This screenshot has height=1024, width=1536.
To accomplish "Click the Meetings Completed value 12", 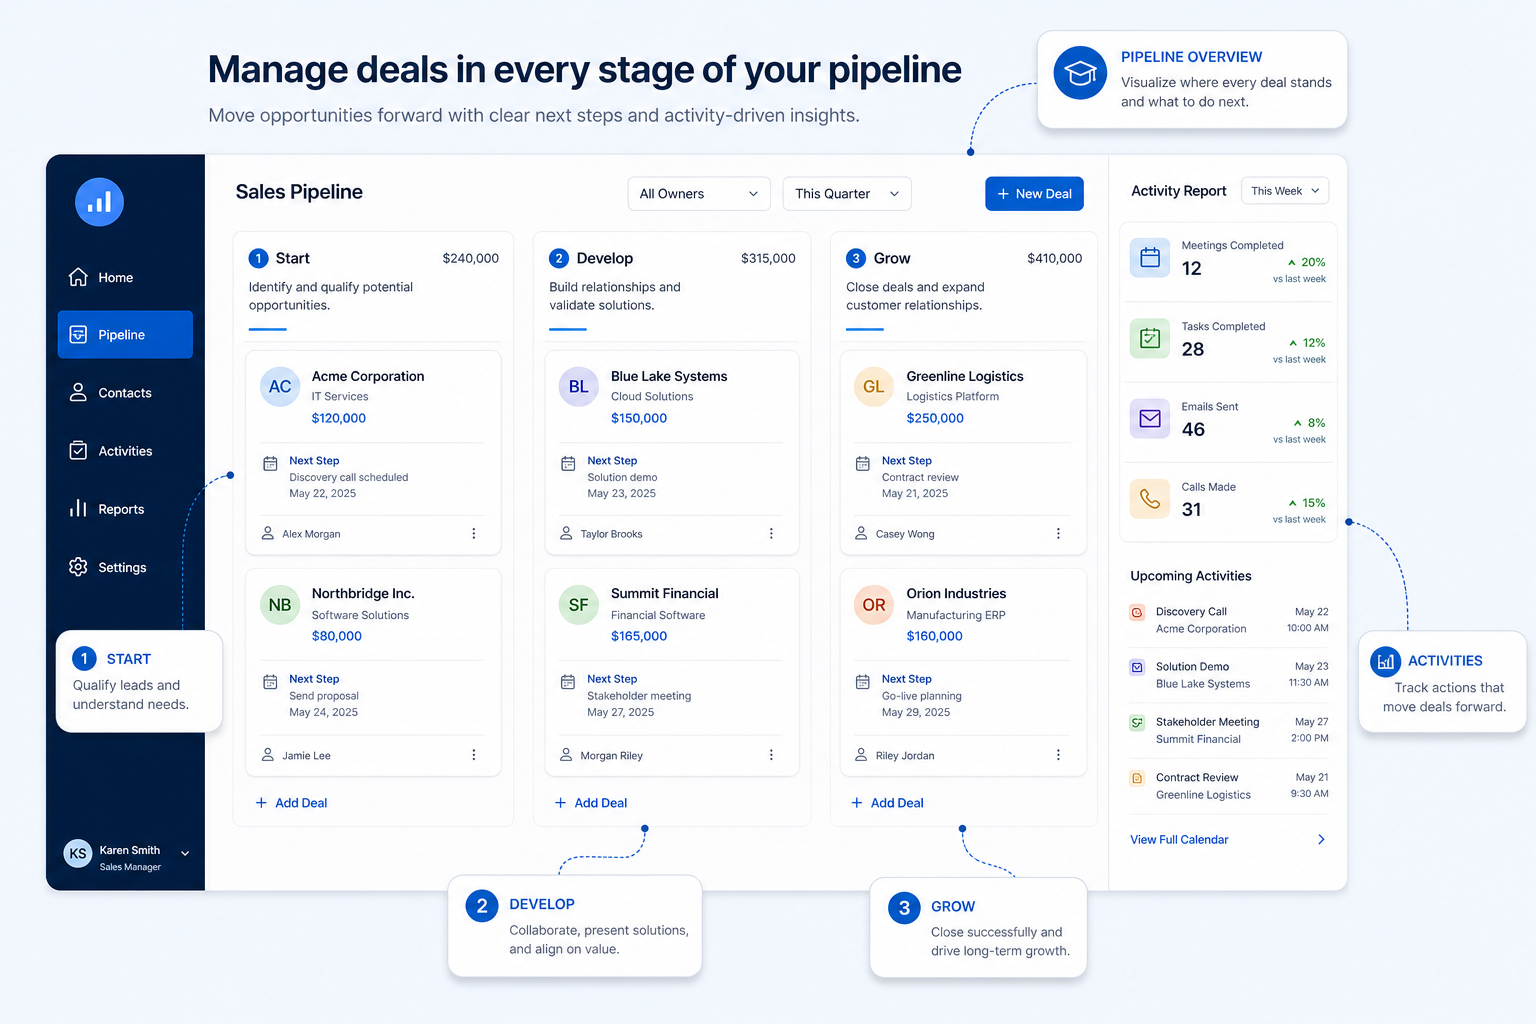I will click(1191, 268).
